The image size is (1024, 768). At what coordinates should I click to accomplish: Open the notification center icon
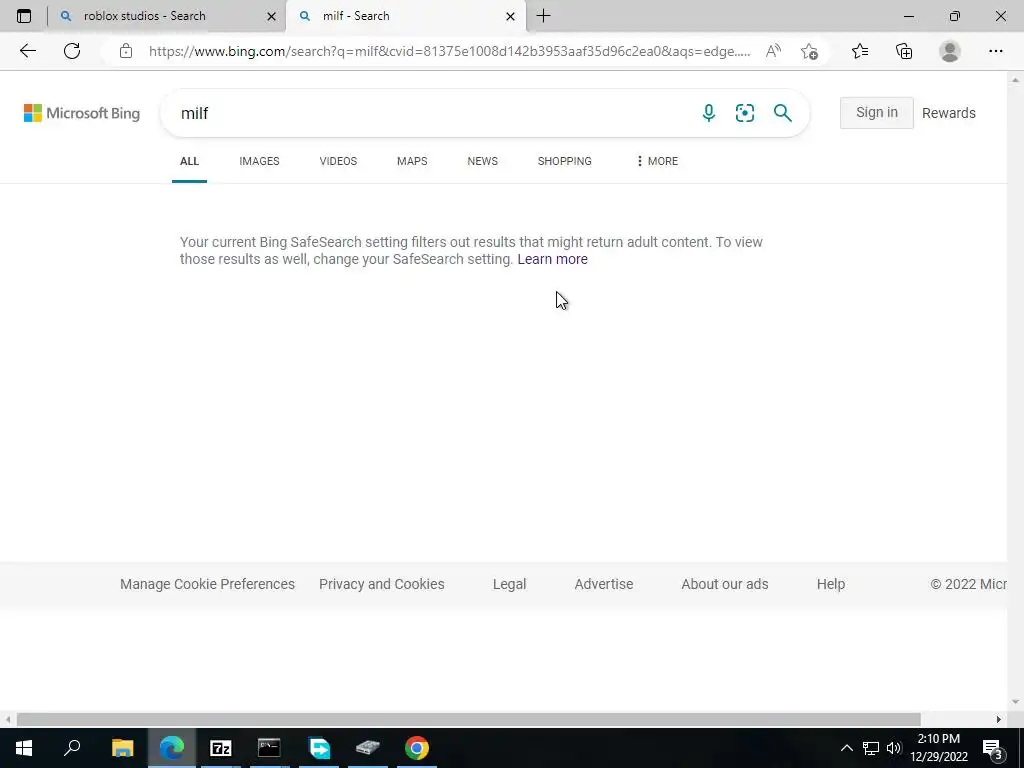point(993,748)
